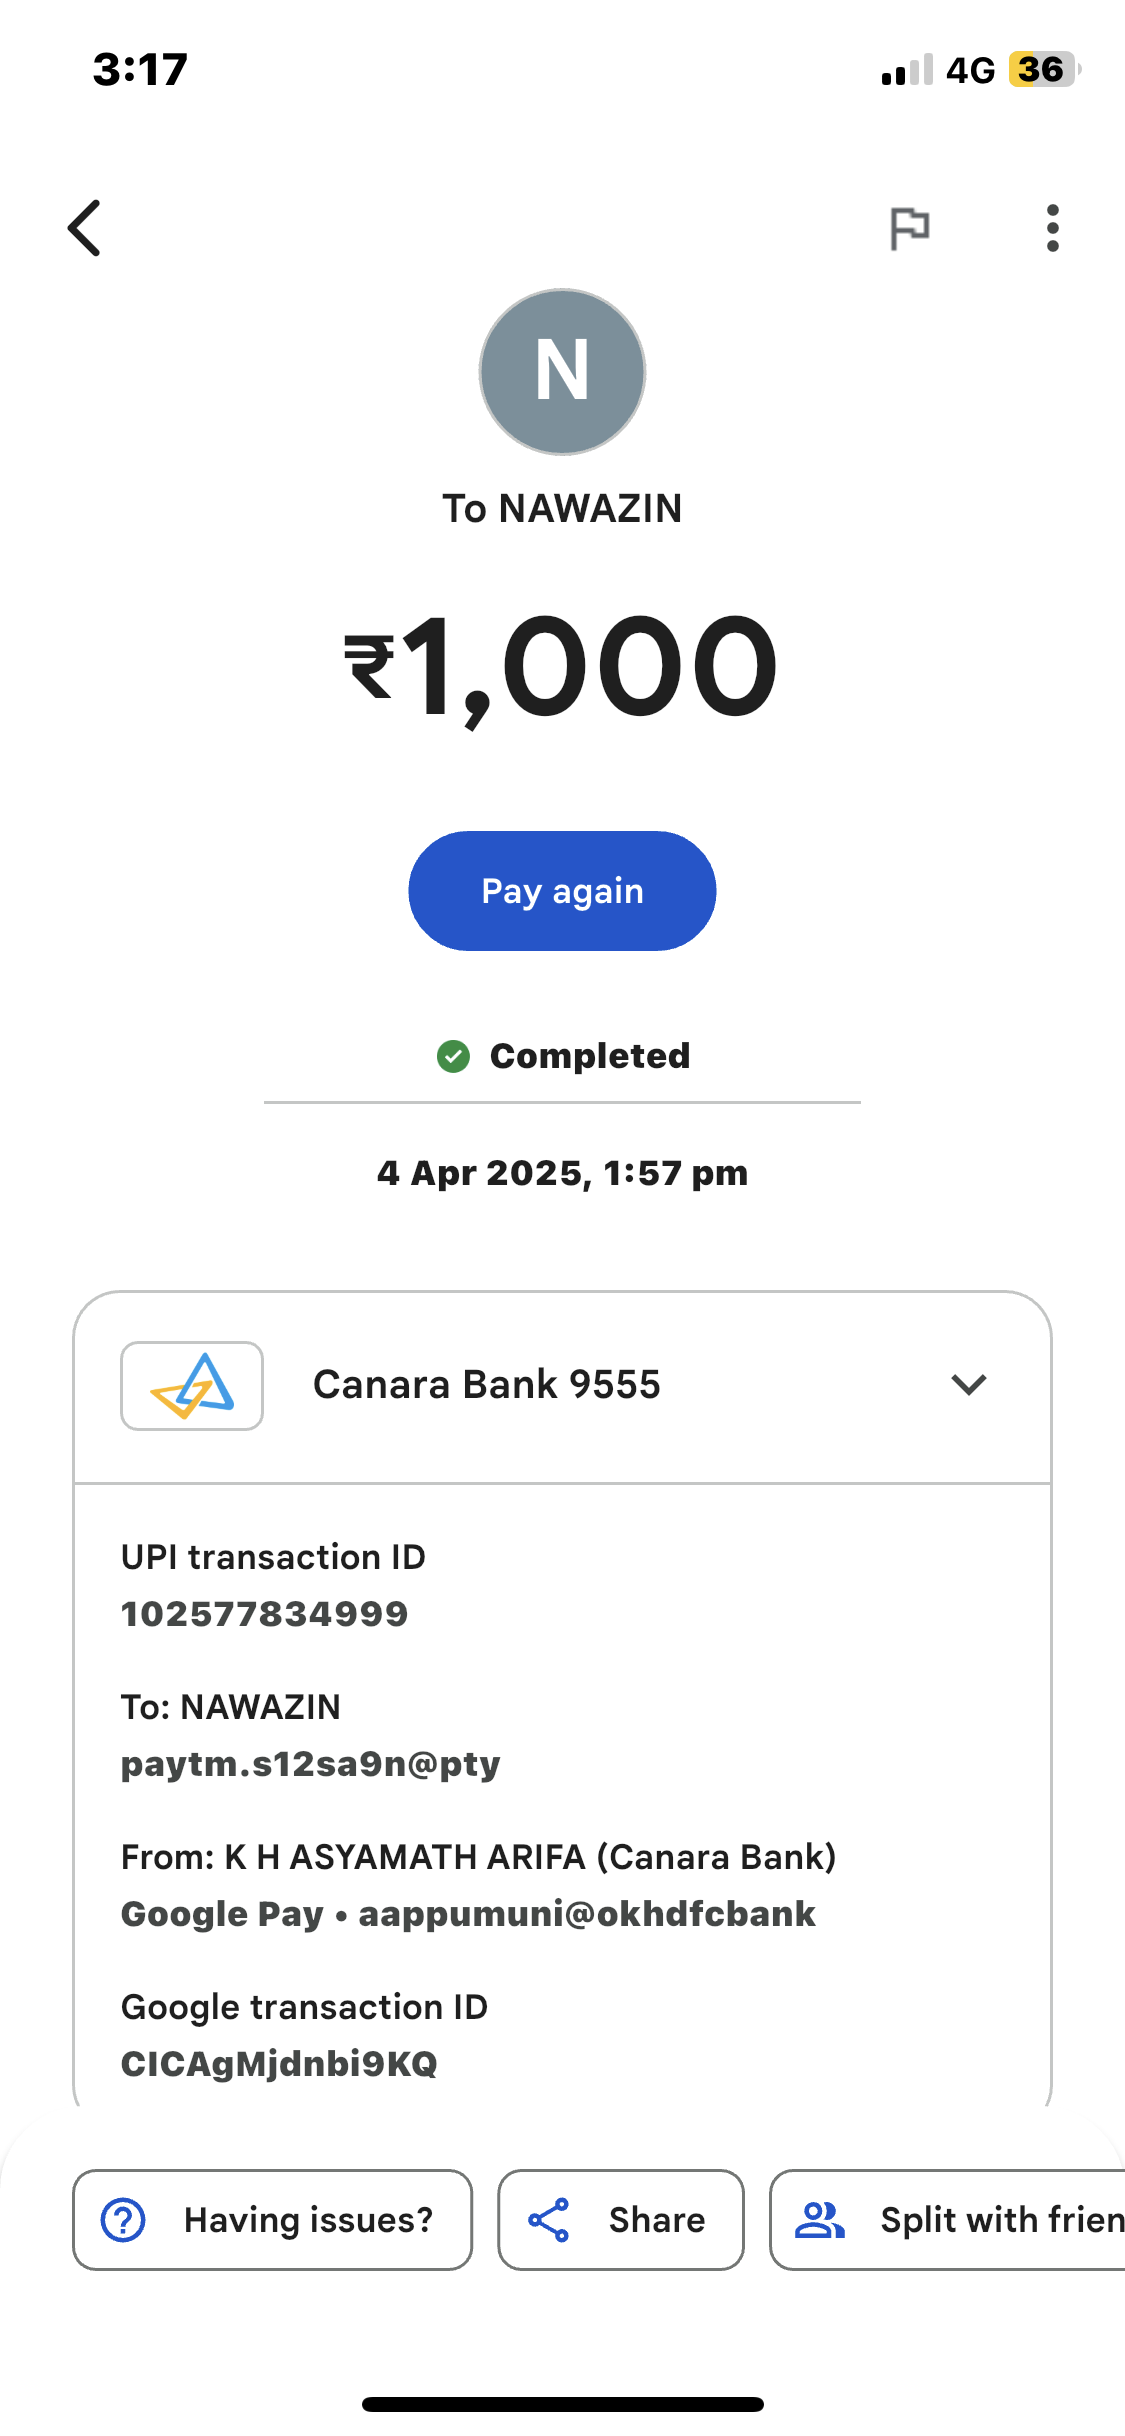Tap the Google transaction ID code

[279, 2064]
